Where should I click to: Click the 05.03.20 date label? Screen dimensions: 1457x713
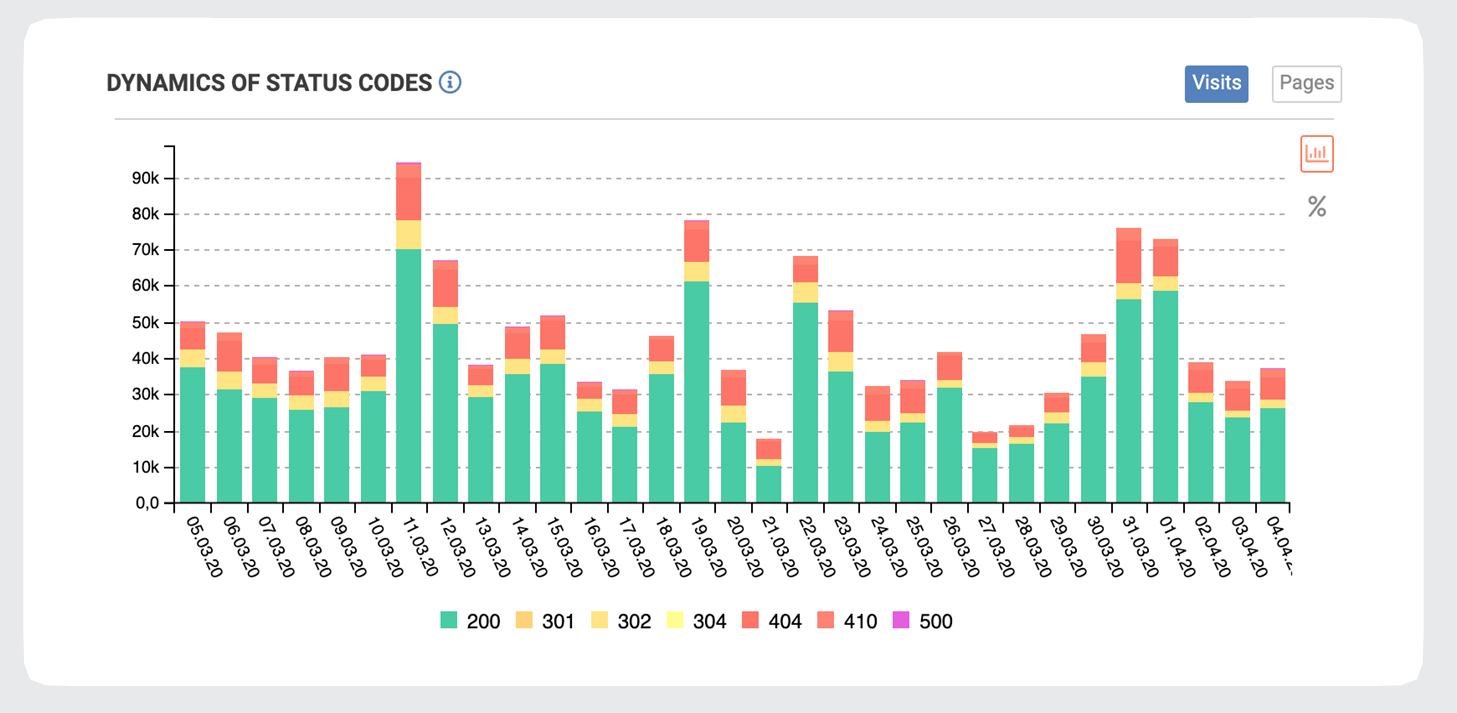[204, 546]
